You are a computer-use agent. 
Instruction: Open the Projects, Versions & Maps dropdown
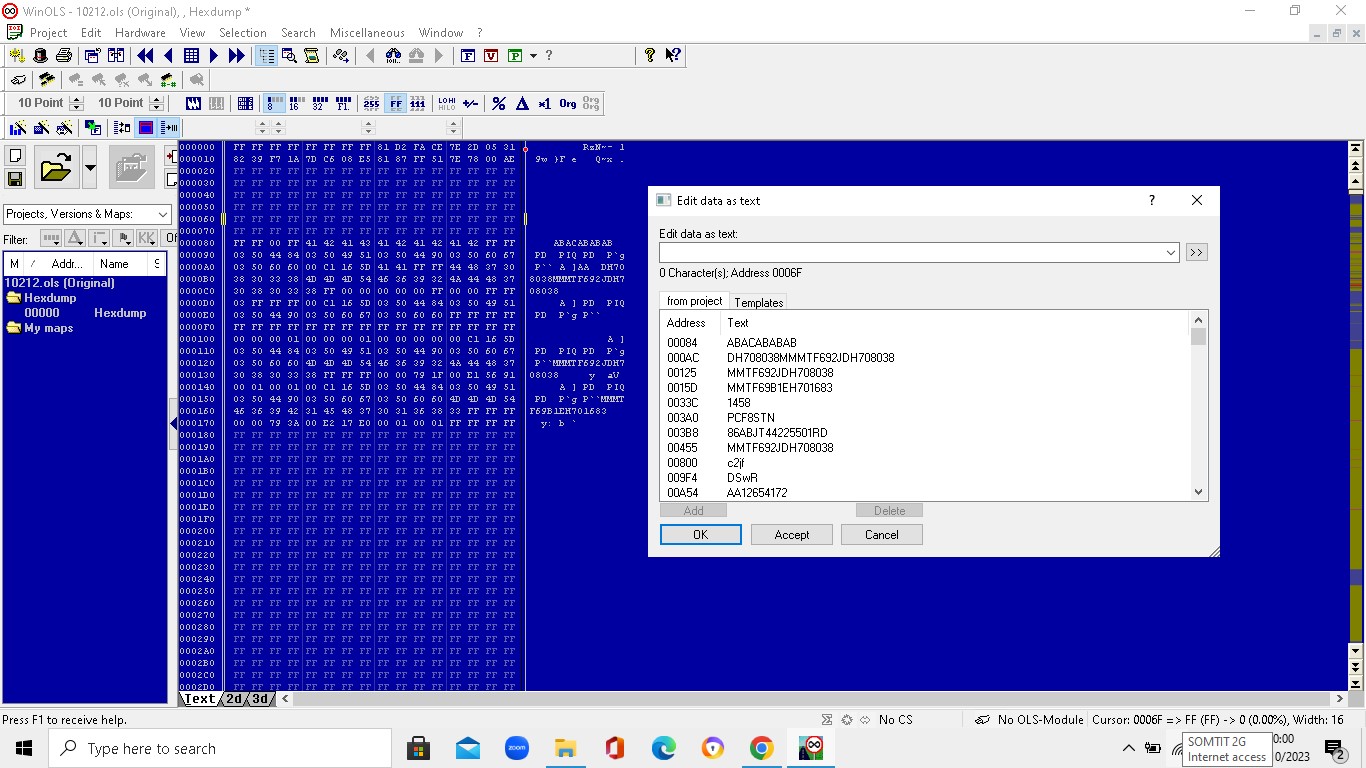(x=162, y=214)
